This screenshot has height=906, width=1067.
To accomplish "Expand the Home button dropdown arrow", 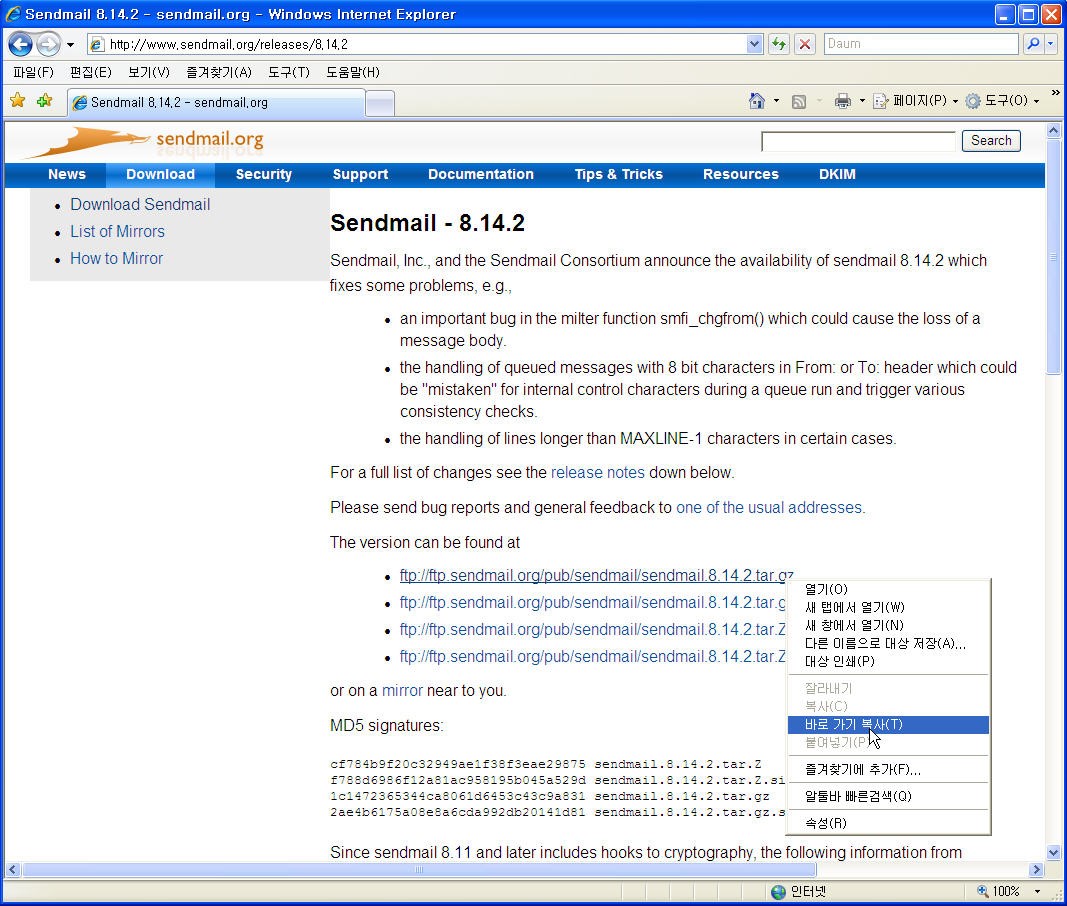I will point(776,101).
